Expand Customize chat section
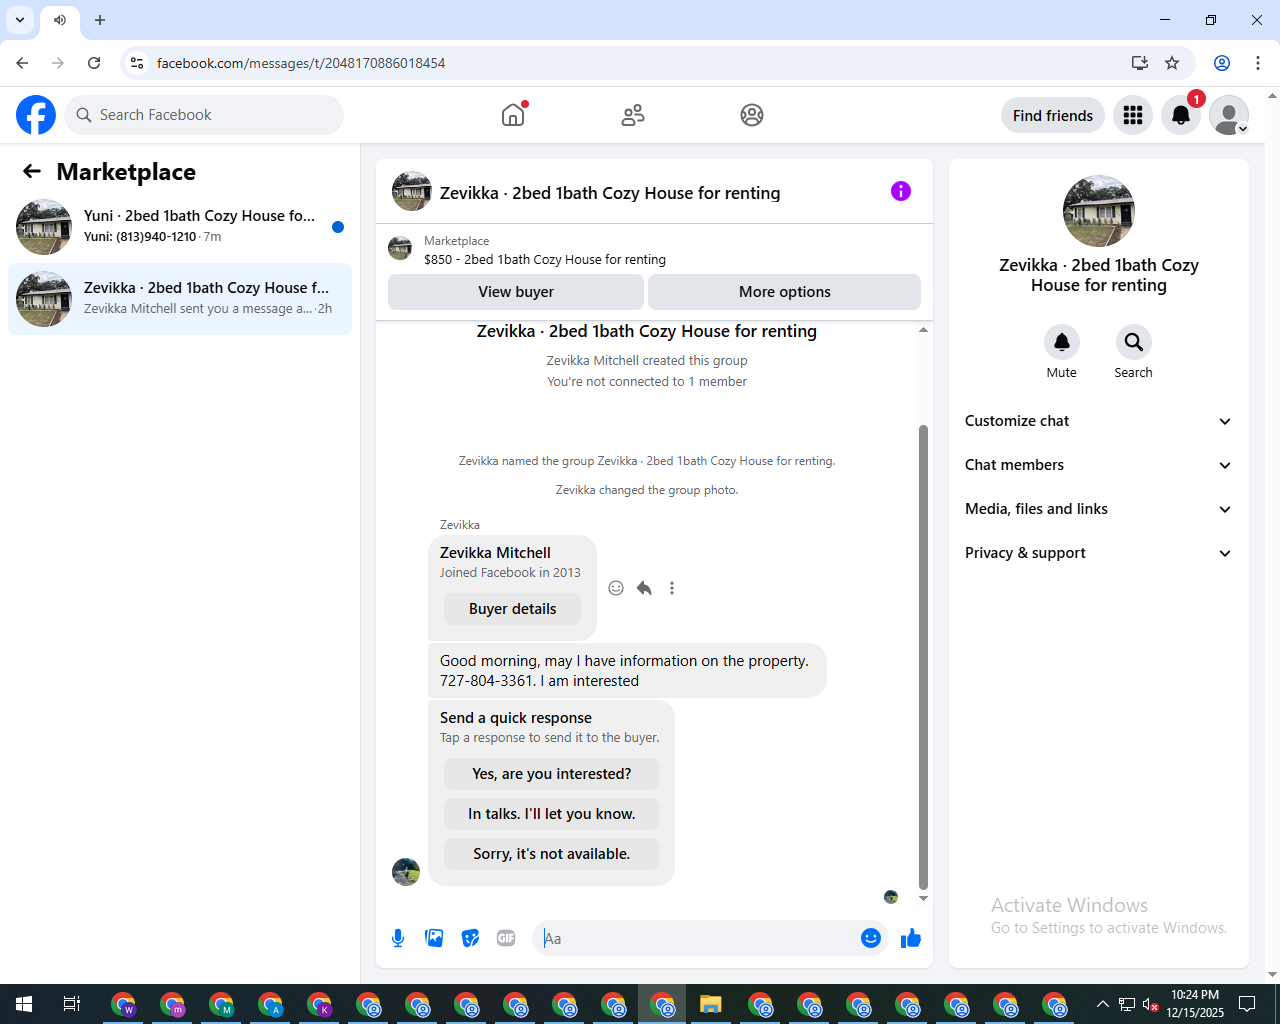 [x=1098, y=421]
